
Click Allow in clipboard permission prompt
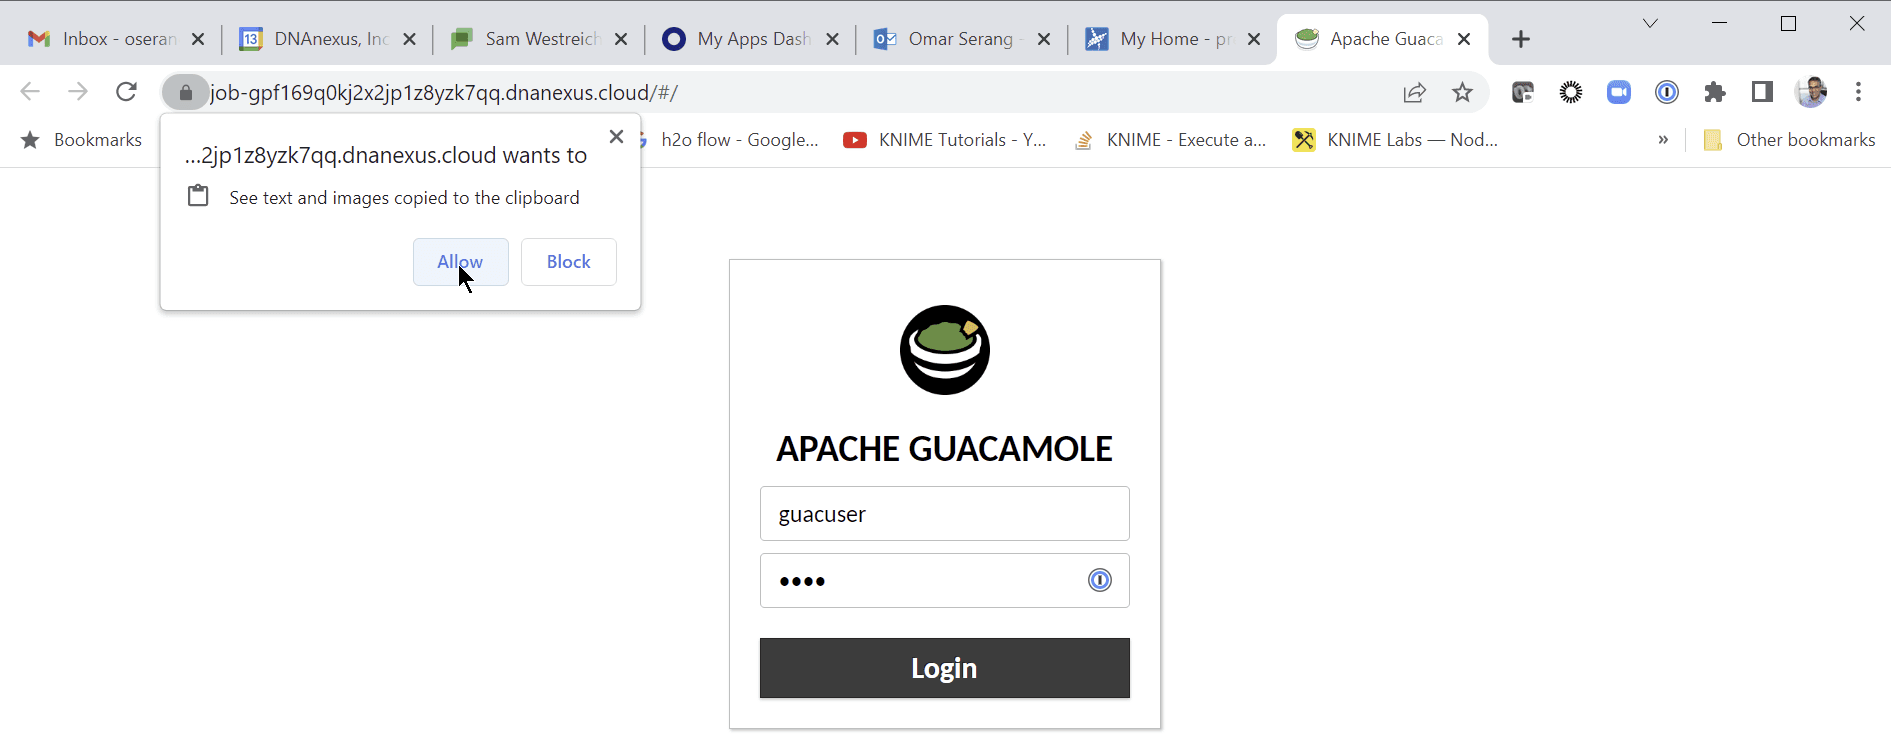click(460, 262)
